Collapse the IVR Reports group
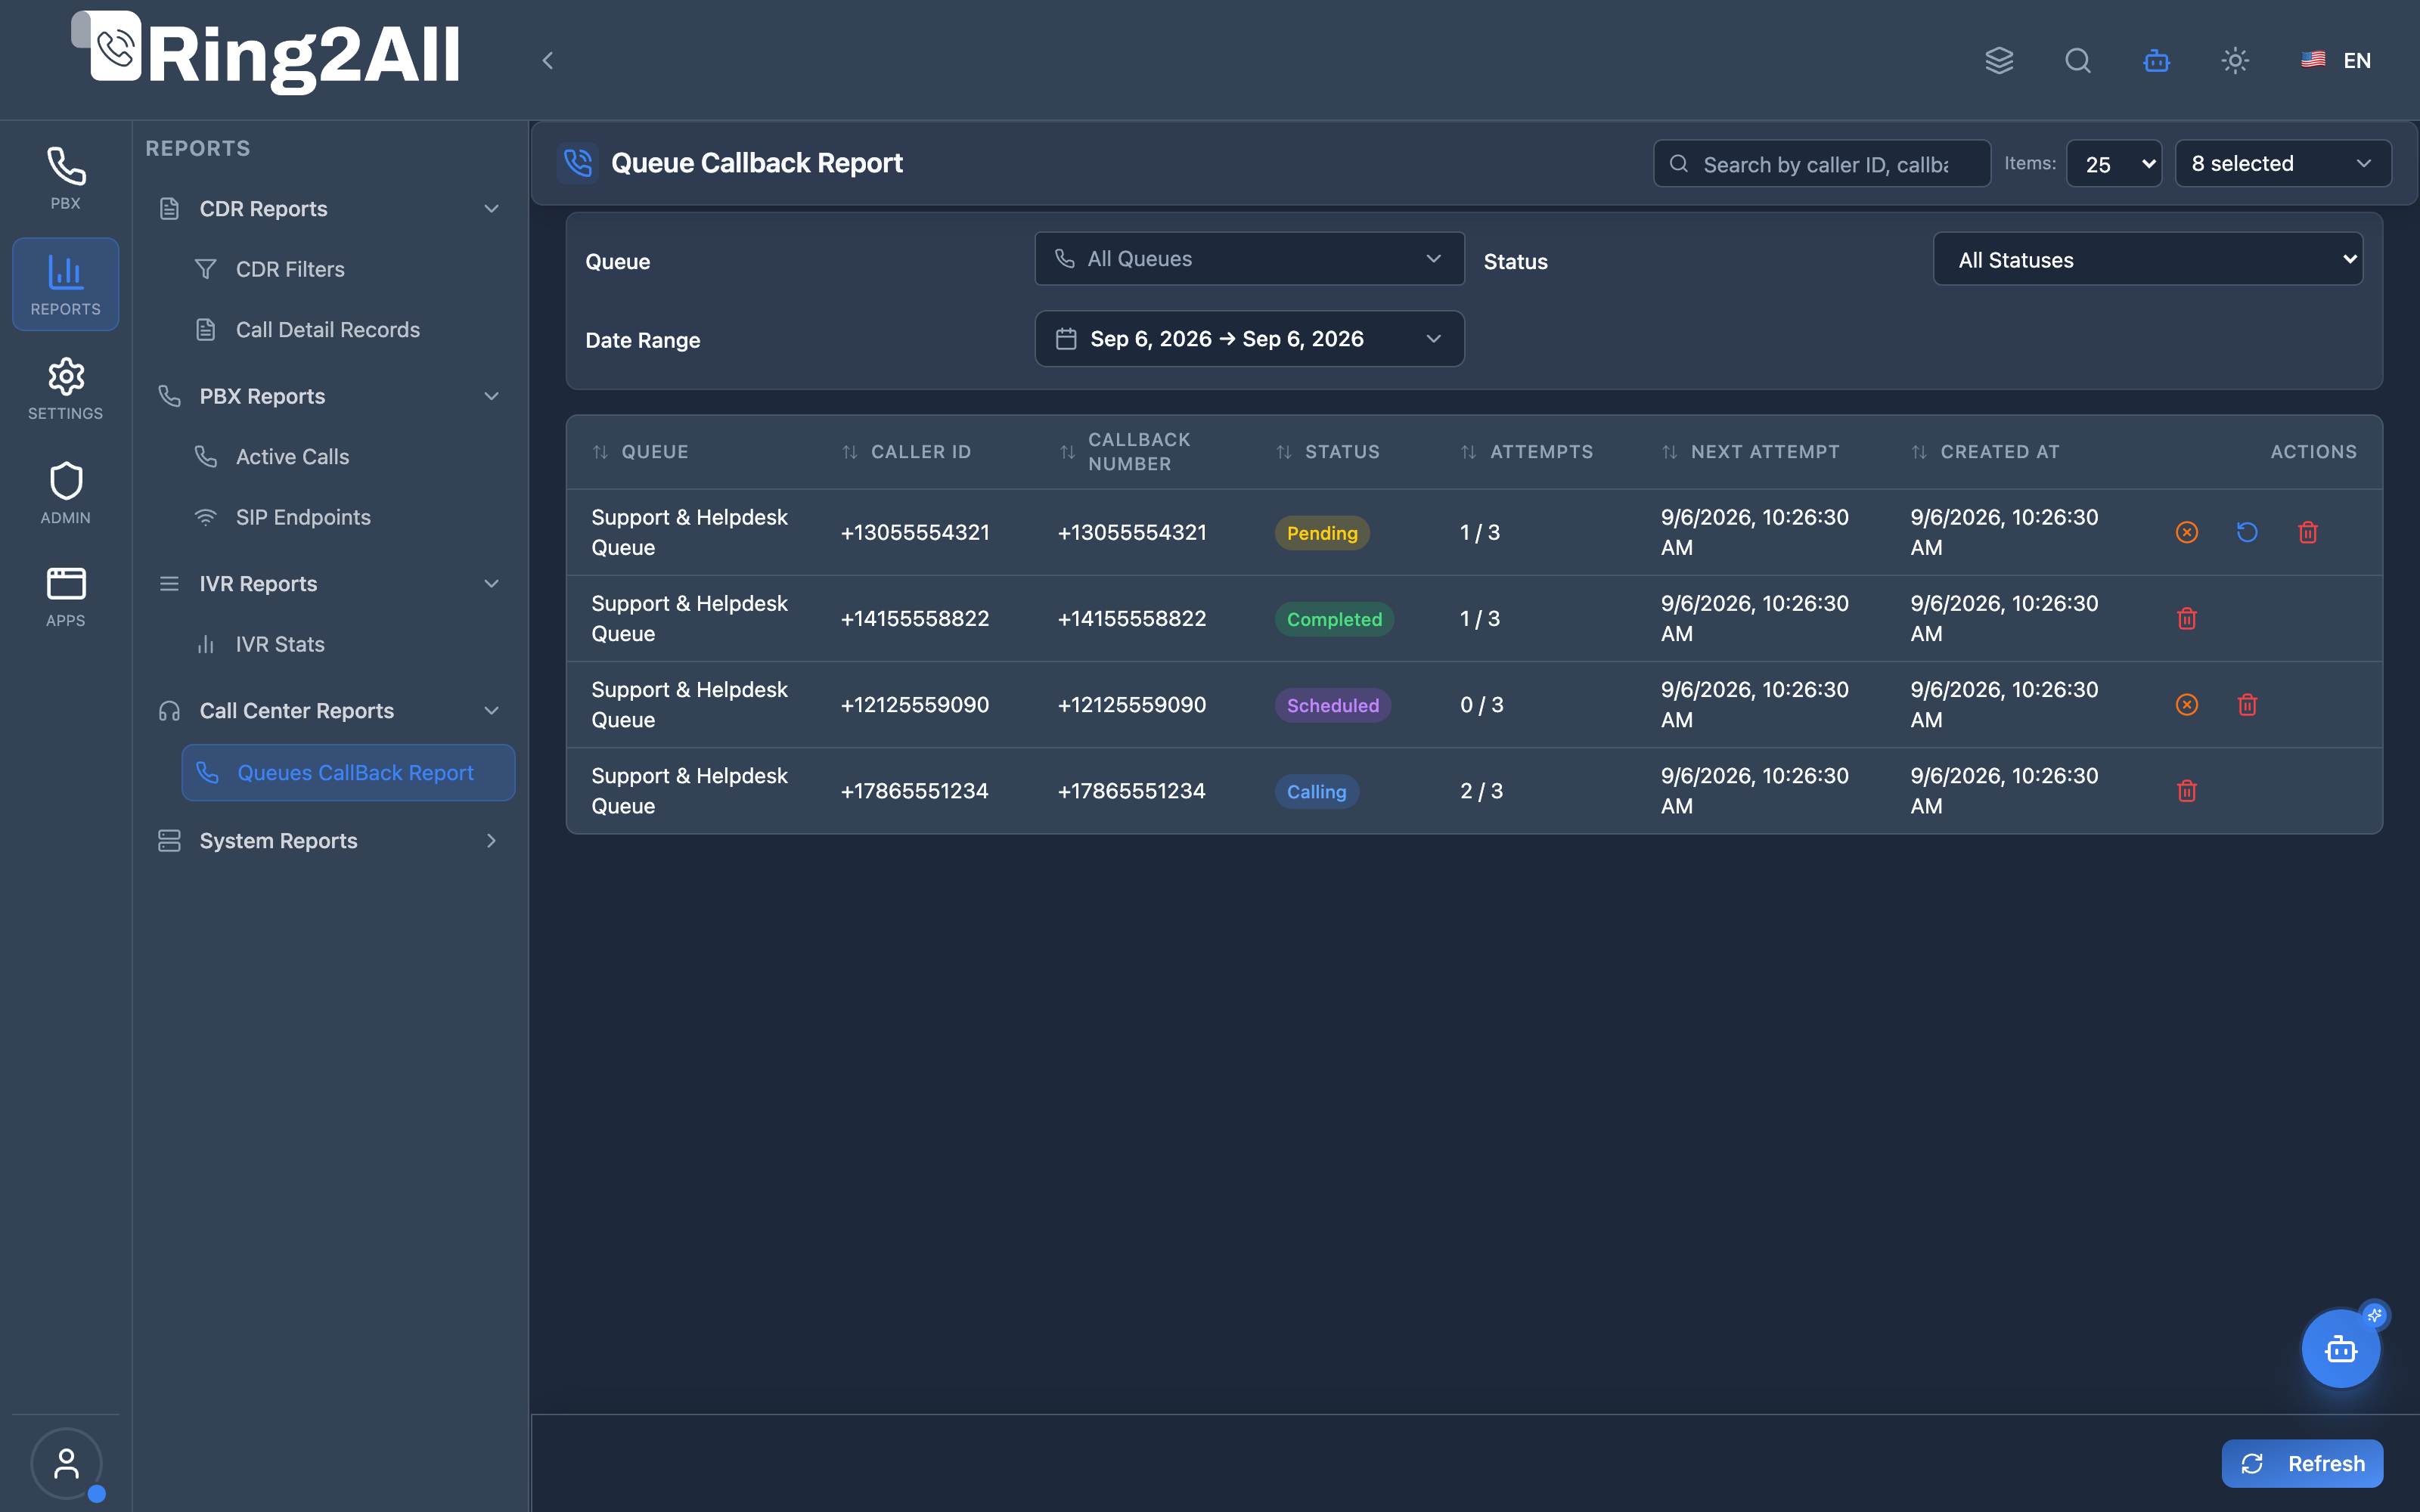 pos(329,583)
